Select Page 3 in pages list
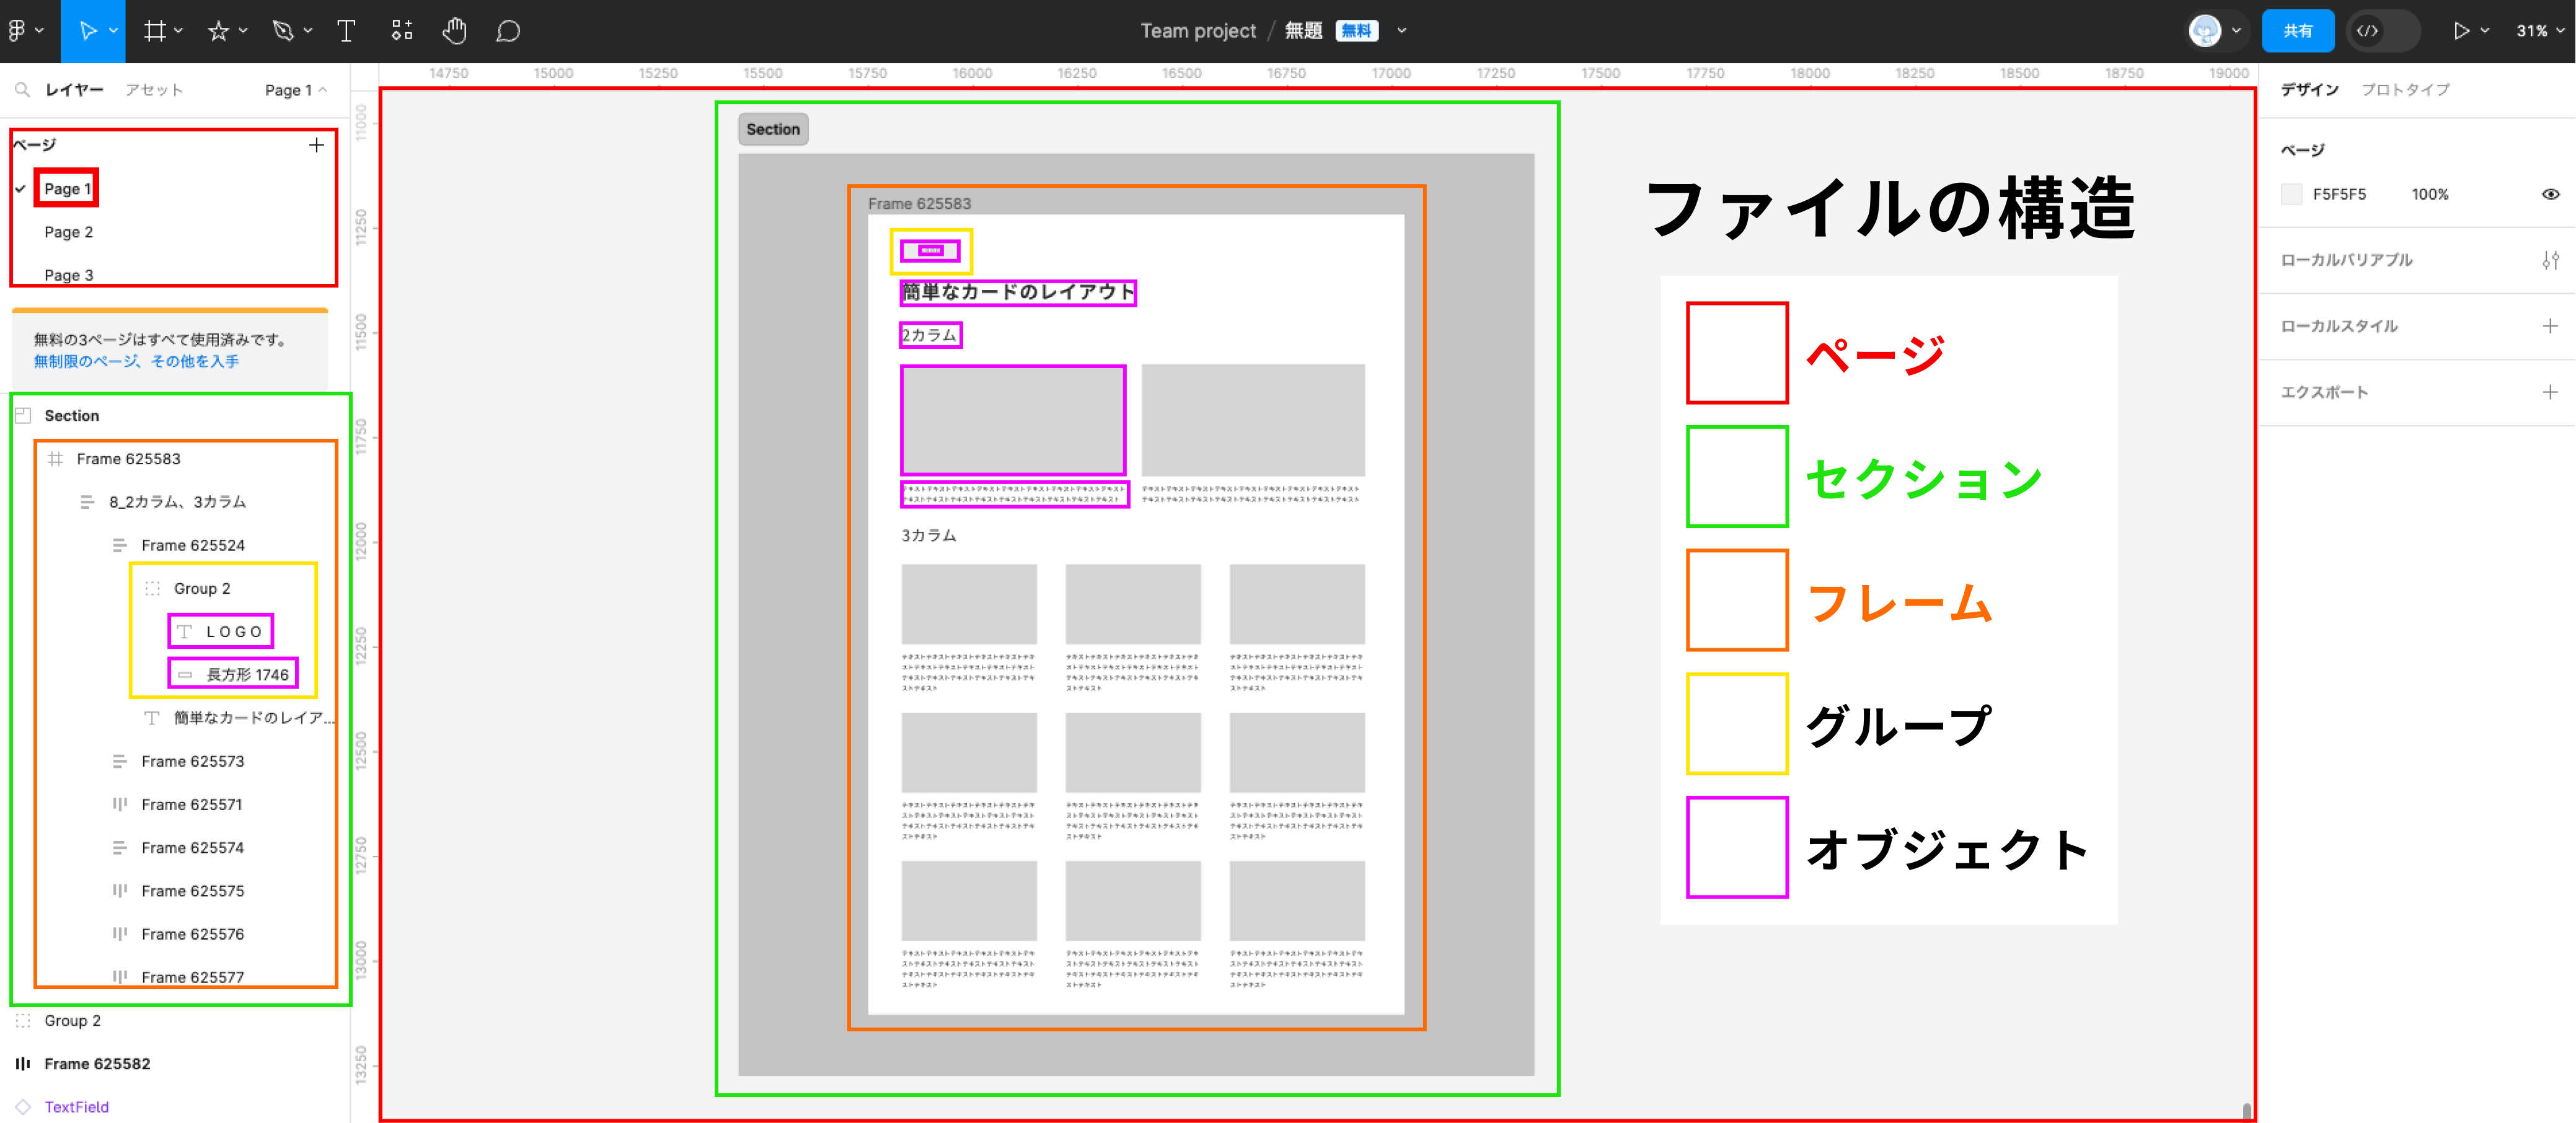 (x=69, y=275)
